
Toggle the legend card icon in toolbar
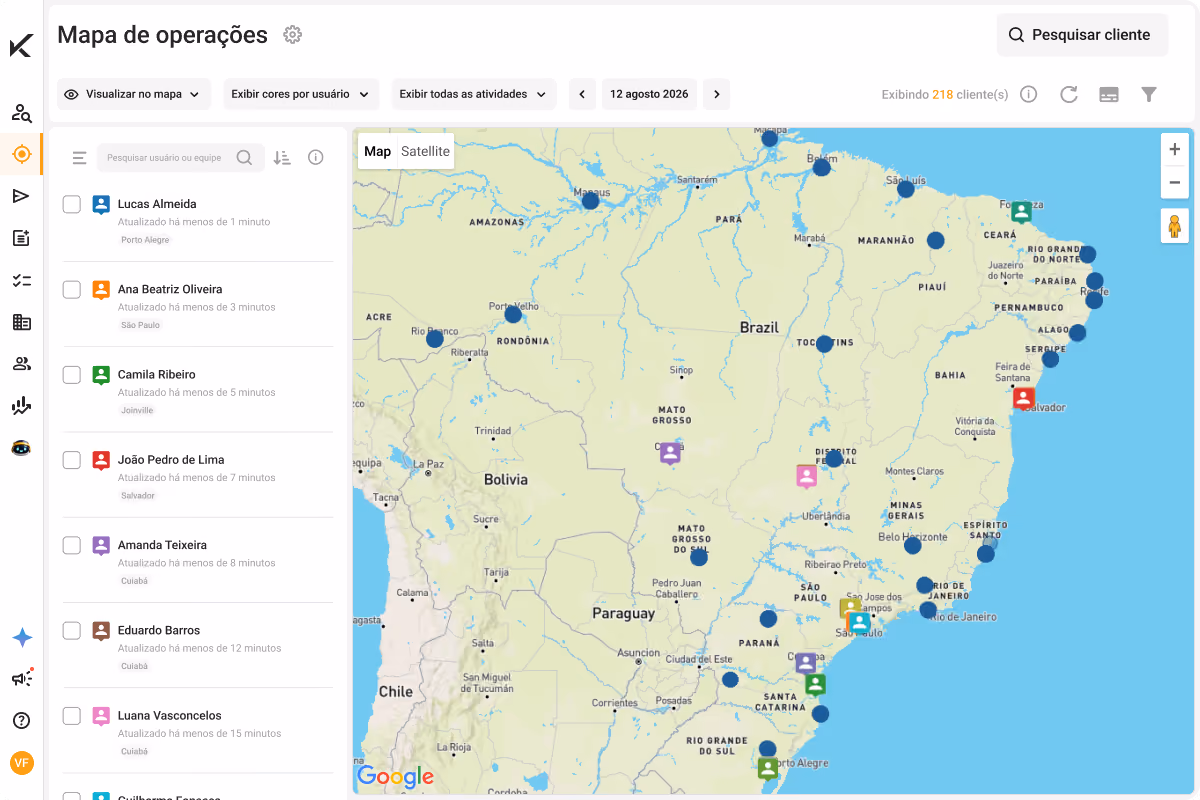point(1109,94)
